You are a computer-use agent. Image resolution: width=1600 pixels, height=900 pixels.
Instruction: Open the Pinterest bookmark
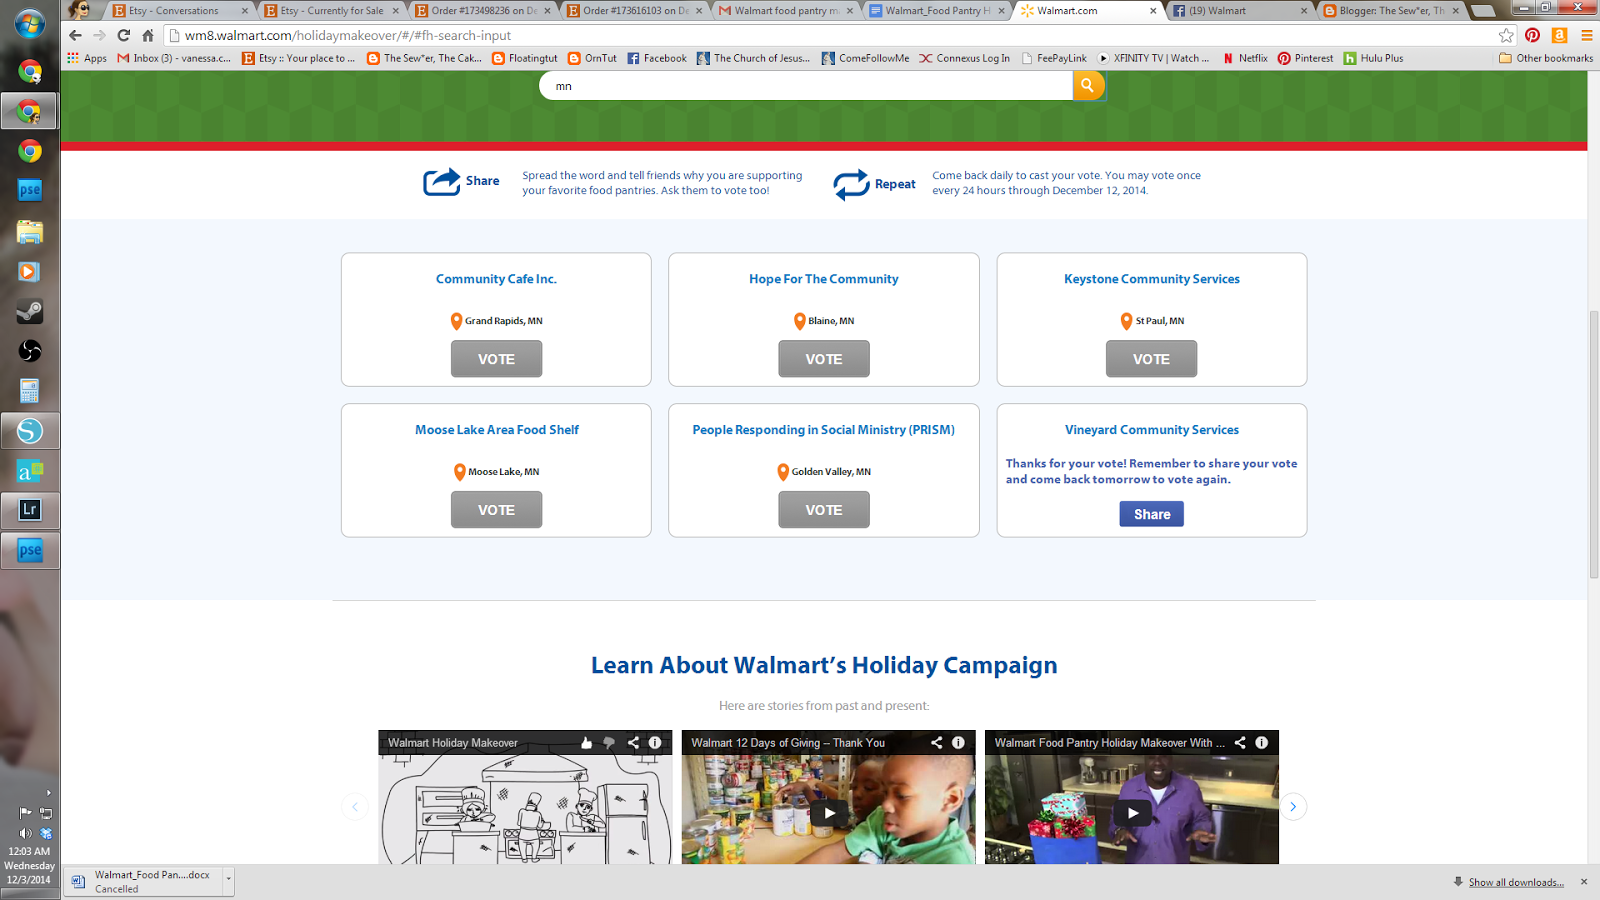(x=1305, y=58)
